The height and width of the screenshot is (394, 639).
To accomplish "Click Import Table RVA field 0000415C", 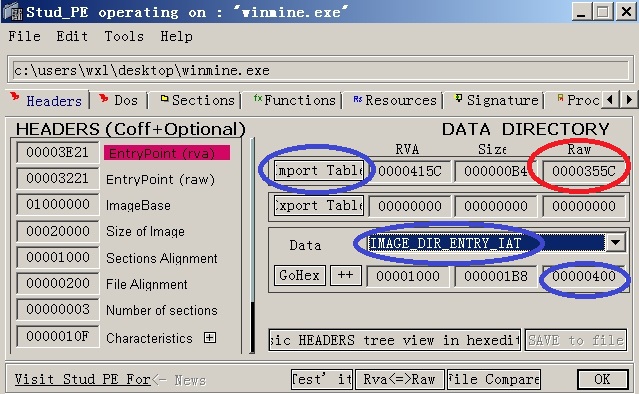I will (x=410, y=171).
